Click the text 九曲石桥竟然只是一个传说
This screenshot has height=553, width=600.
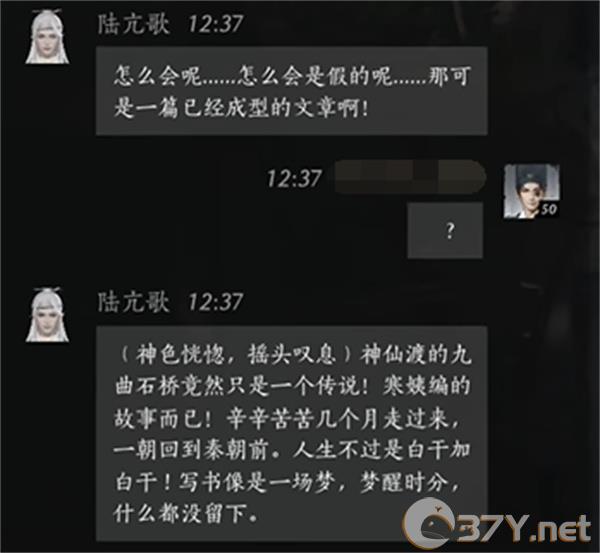point(293,371)
